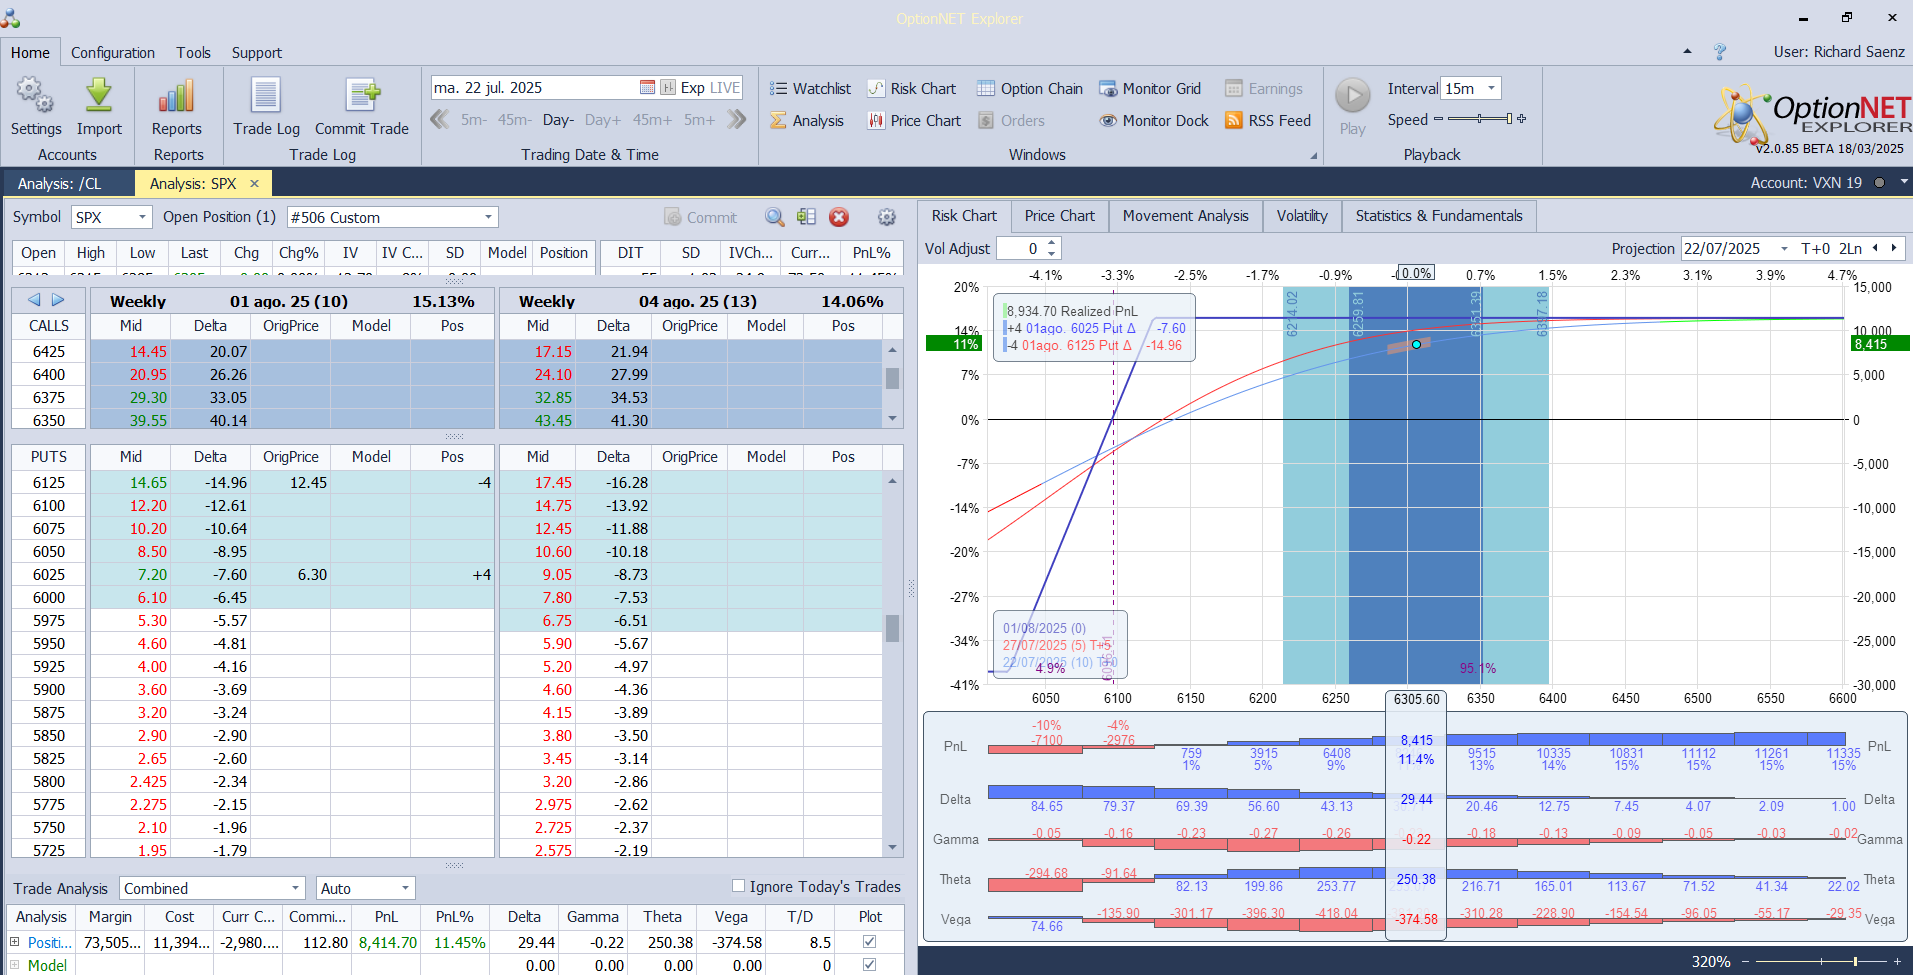Open the Symbol SPX dropdown
The height and width of the screenshot is (975, 1913).
tap(142, 217)
